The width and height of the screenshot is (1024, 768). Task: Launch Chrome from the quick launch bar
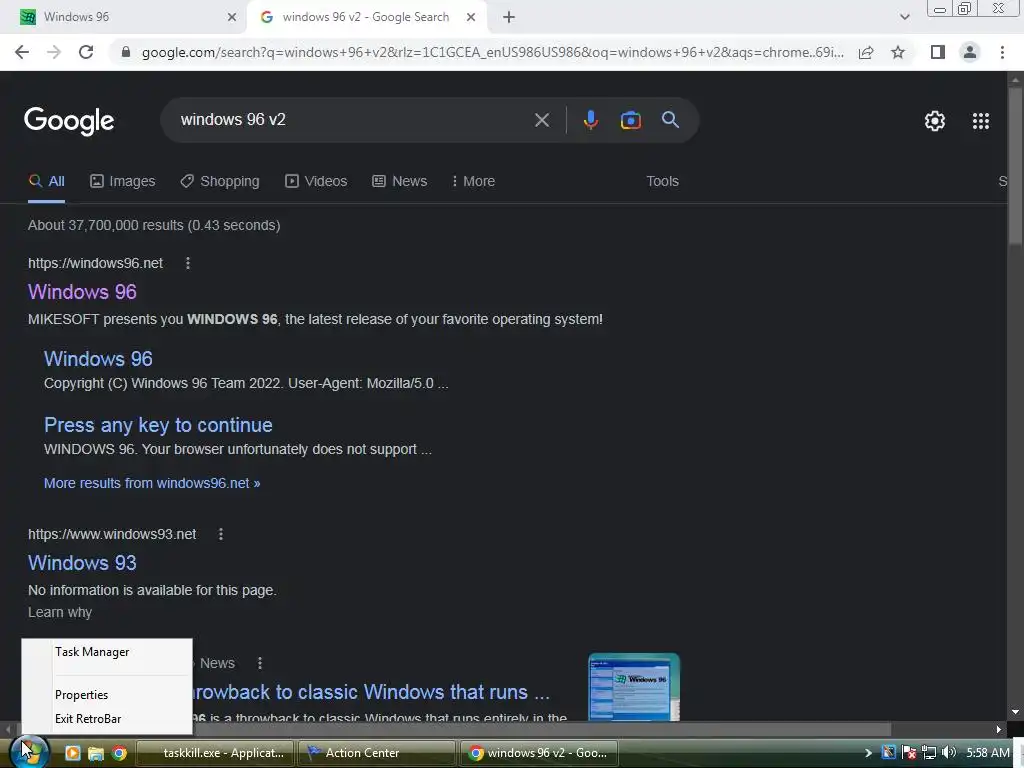119,753
